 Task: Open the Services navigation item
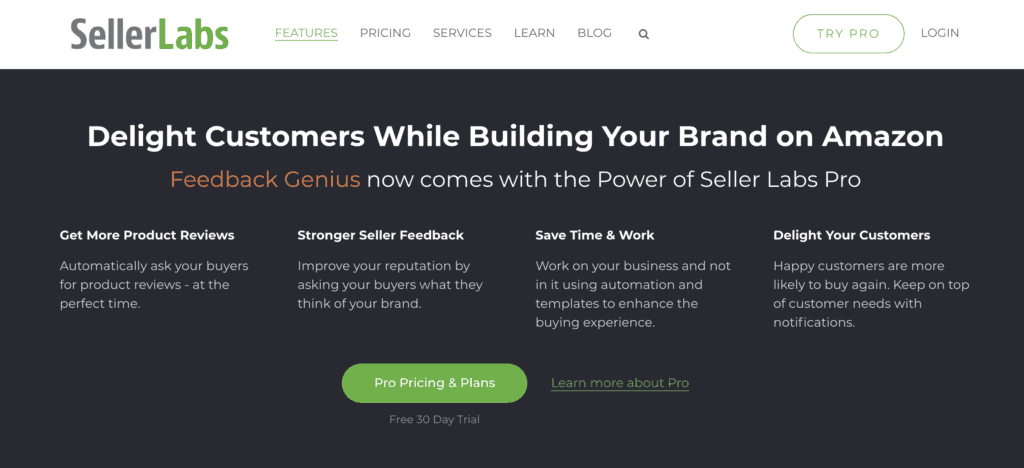click(x=462, y=33)
